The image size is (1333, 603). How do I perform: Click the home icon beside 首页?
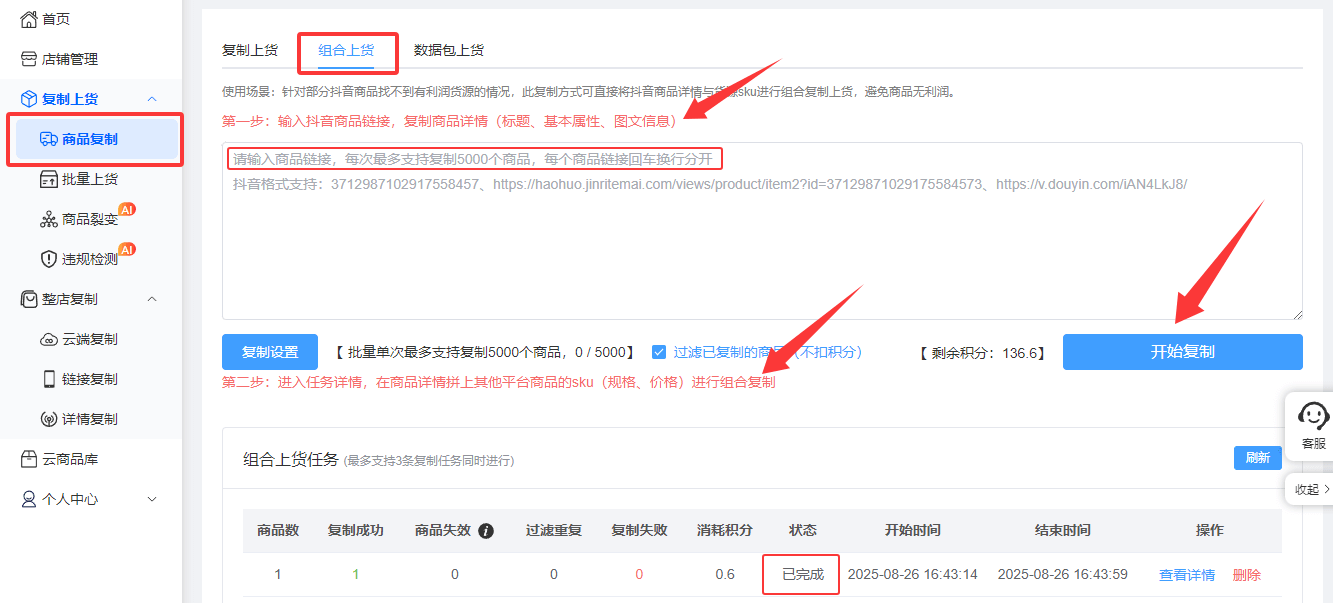point(29,19)
